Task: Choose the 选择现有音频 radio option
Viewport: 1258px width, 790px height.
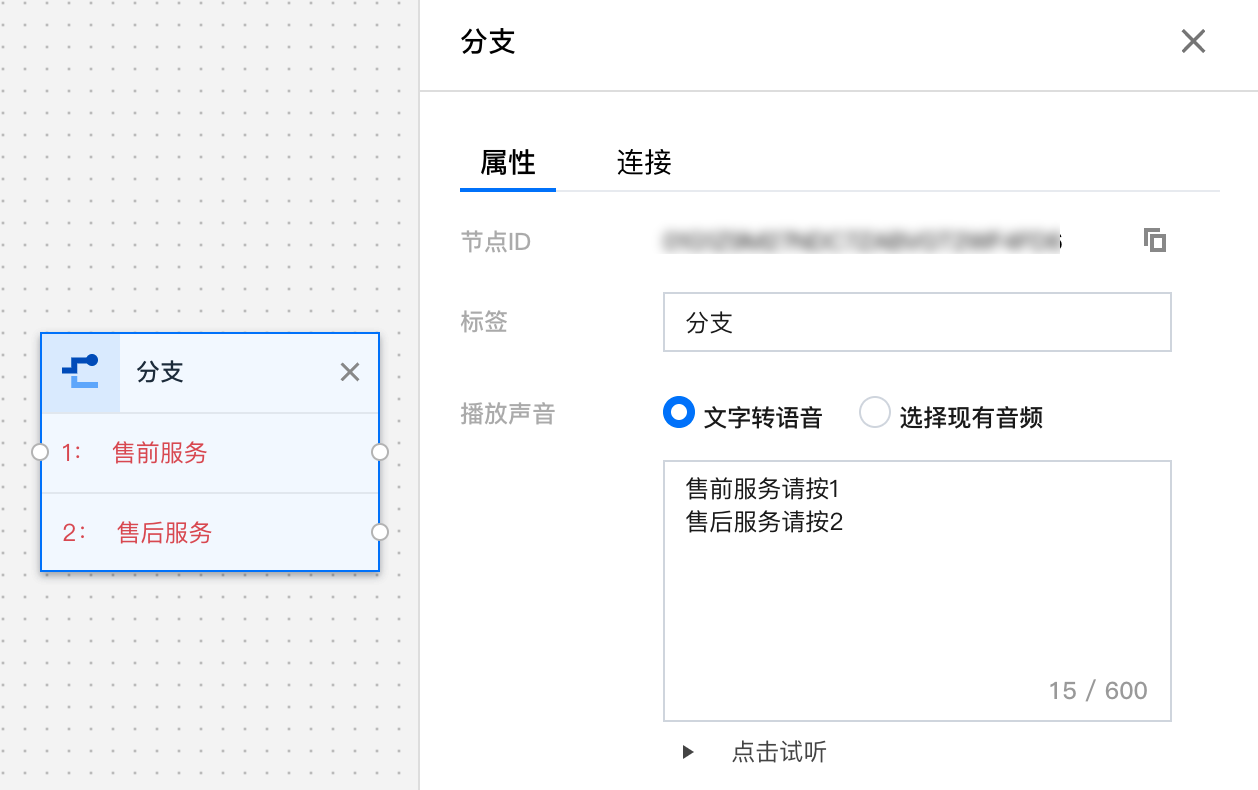Action: [875, 413]
